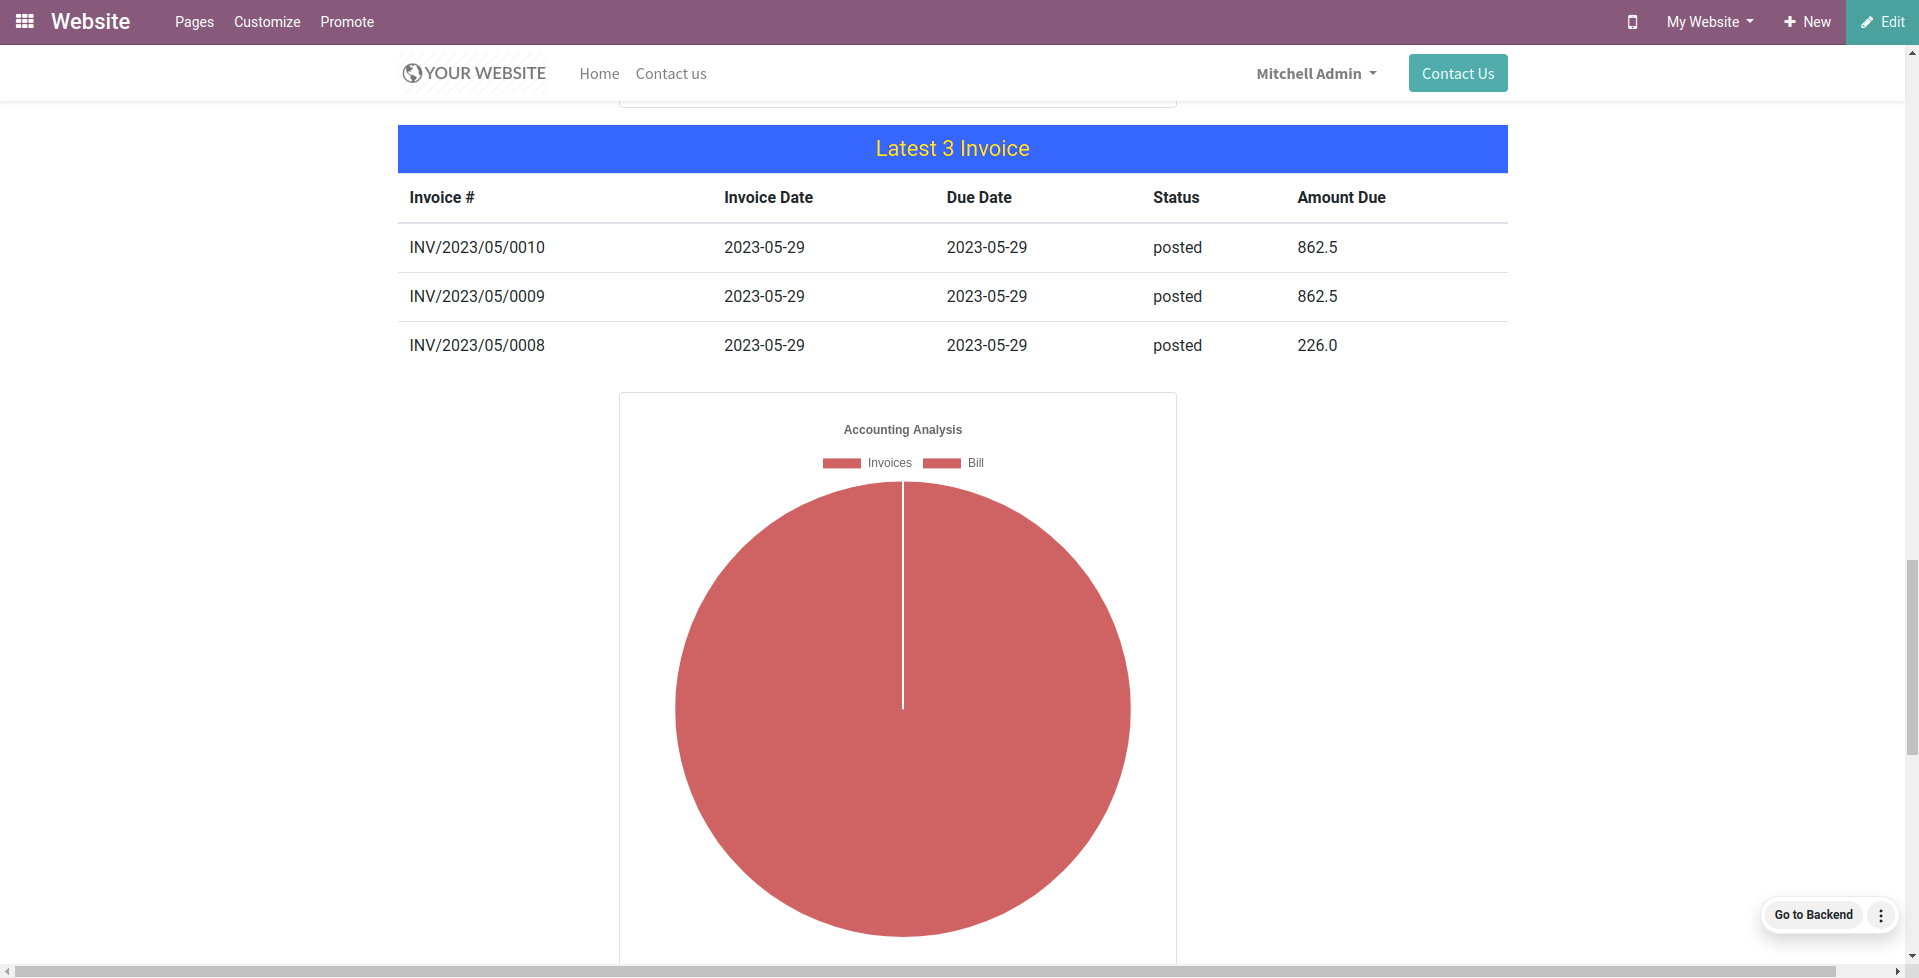This screenshot has width=1919, height=978.
Task: Click the Go to Backend button
Action: click(x=1813, y=915)
